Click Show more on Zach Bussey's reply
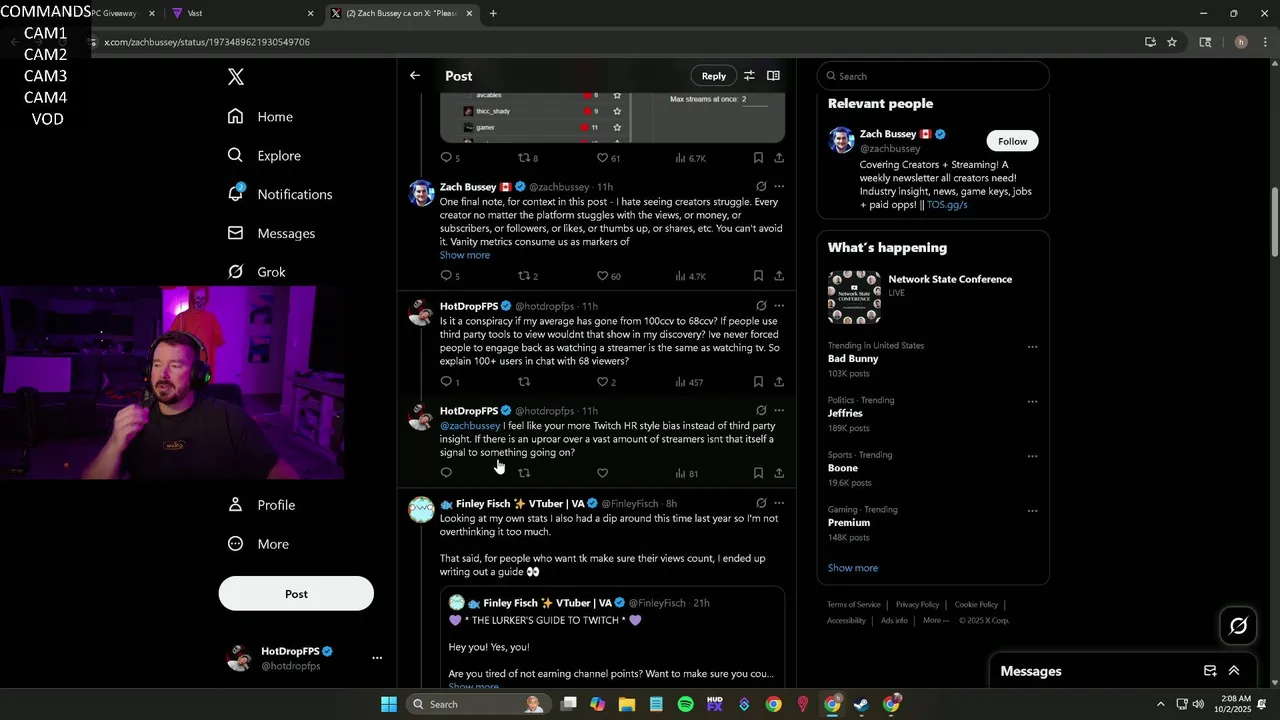This screenshot has height=720, width=1280. (x=465, y=255)
